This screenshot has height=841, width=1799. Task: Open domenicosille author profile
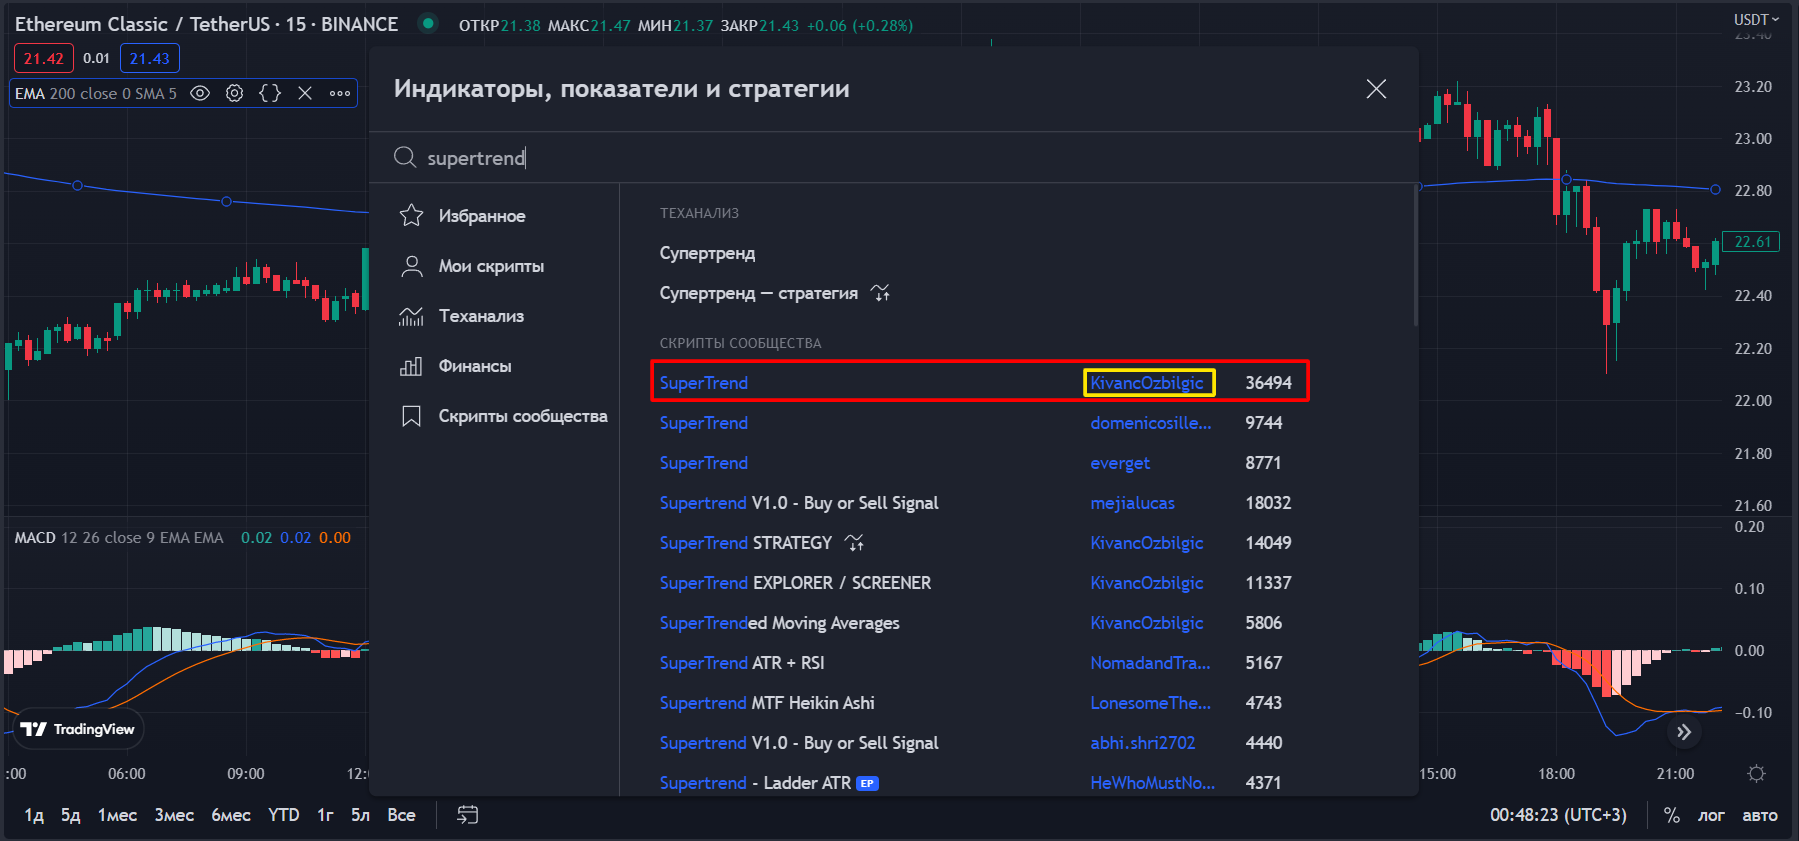[1150, 423]
